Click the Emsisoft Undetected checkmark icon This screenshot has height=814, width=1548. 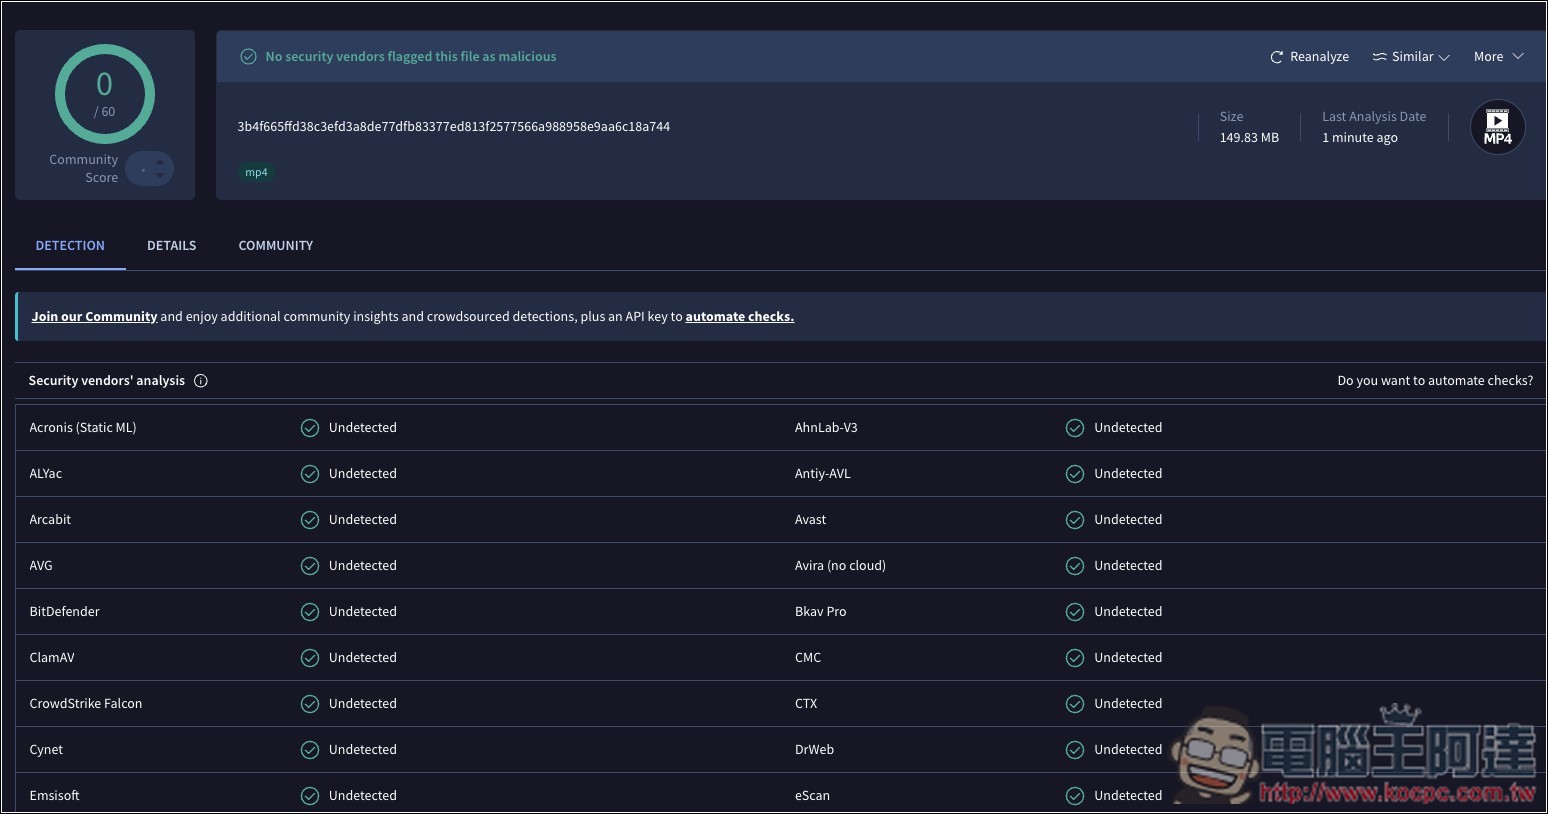[310, 796]
